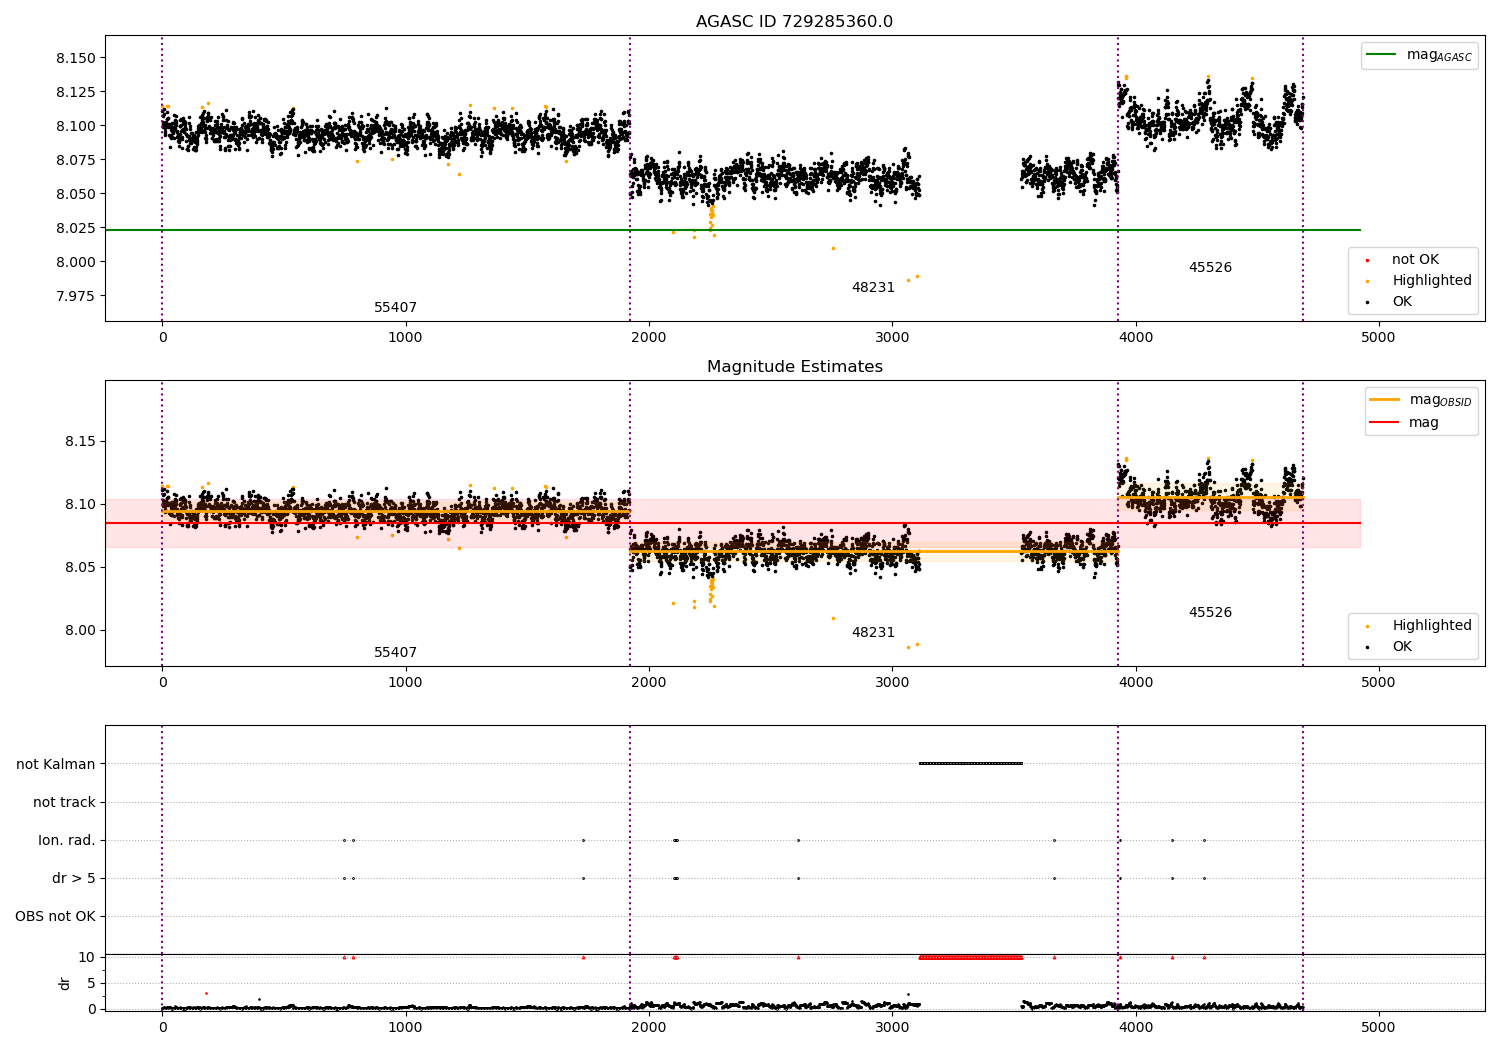Click the "dr > 5" row label
The image size is (1500, 1050).
pos(74,879)
